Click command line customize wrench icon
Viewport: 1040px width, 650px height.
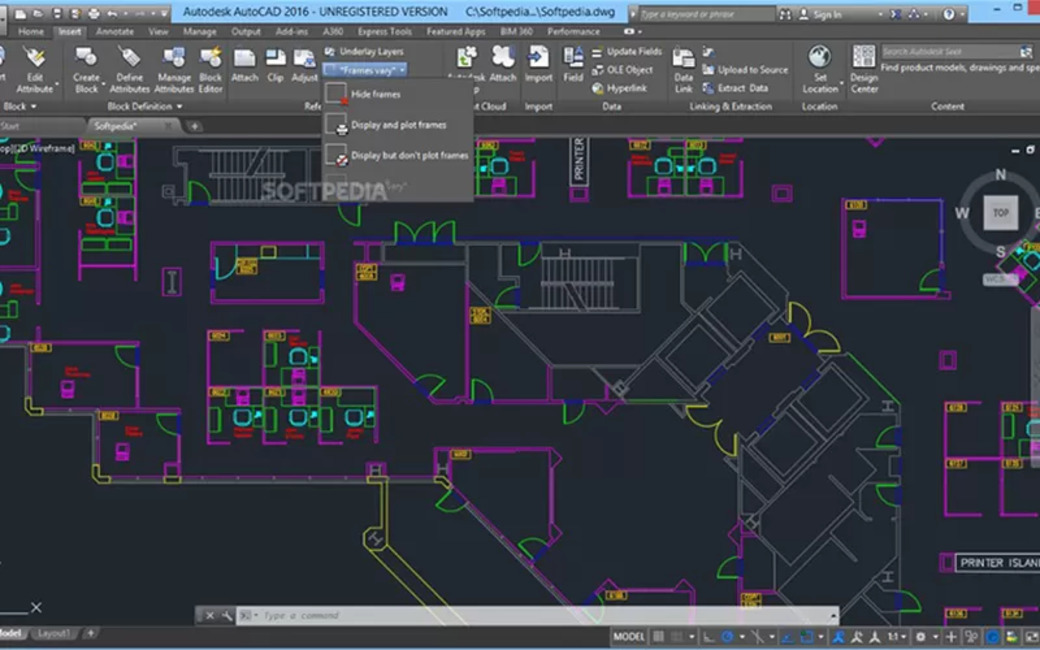click(227, 616)
